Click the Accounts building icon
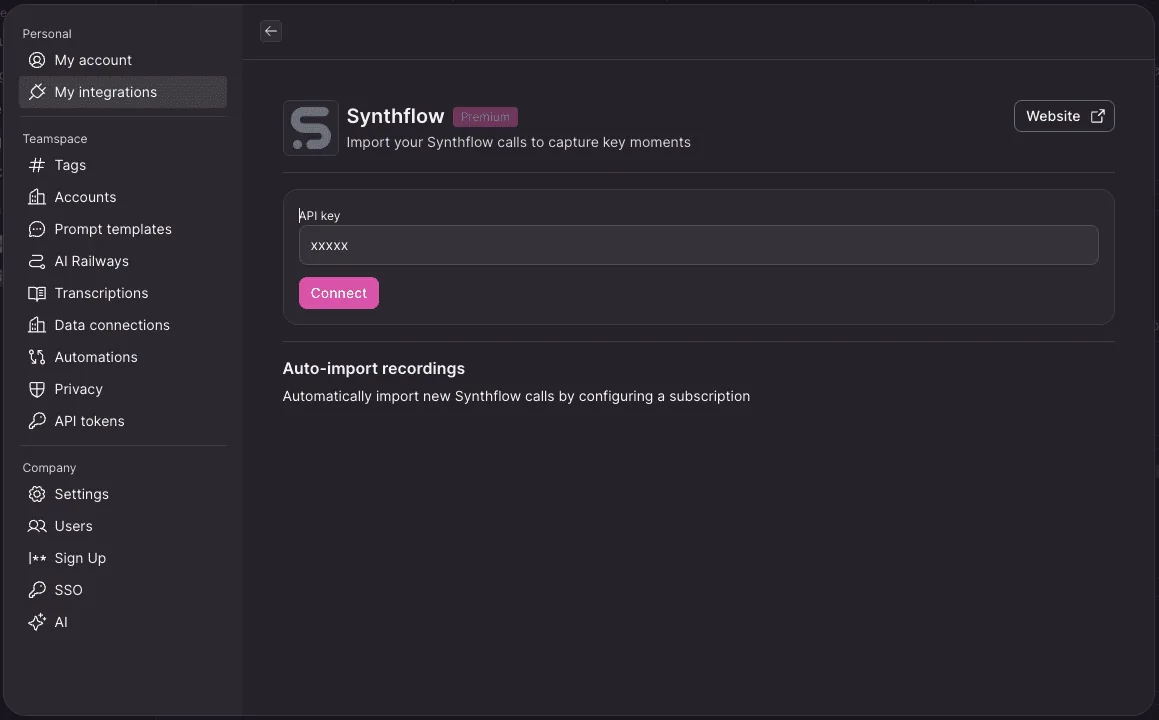 (37, 197)
